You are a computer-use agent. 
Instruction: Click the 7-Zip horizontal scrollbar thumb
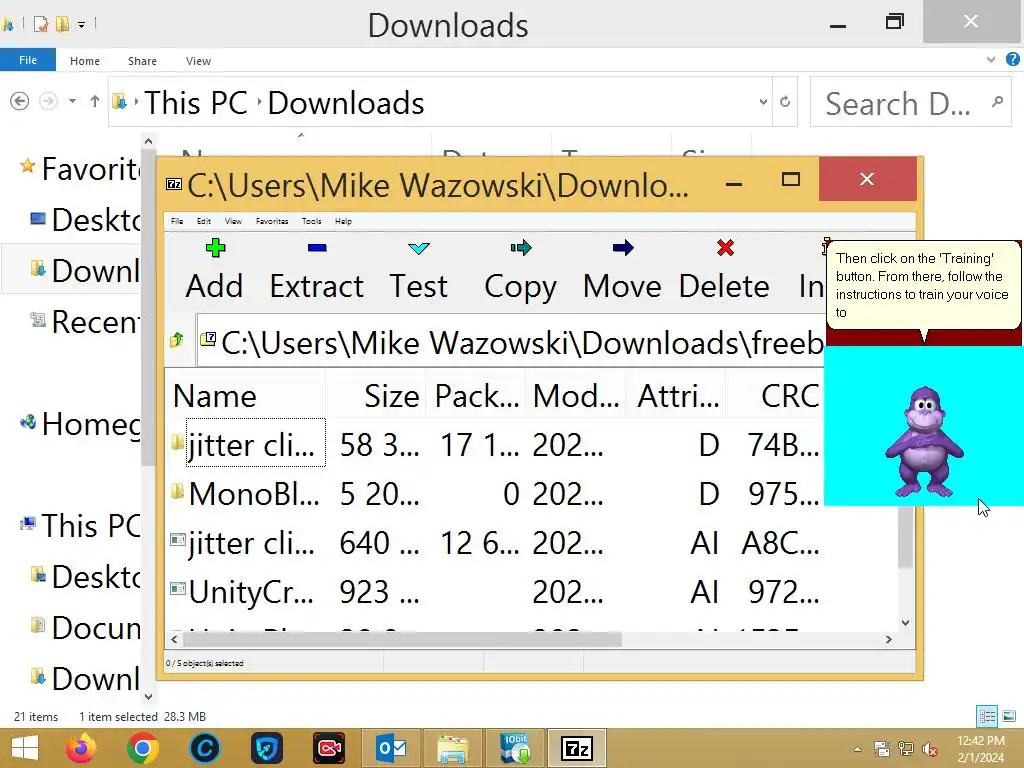click(x=404, y=639)
